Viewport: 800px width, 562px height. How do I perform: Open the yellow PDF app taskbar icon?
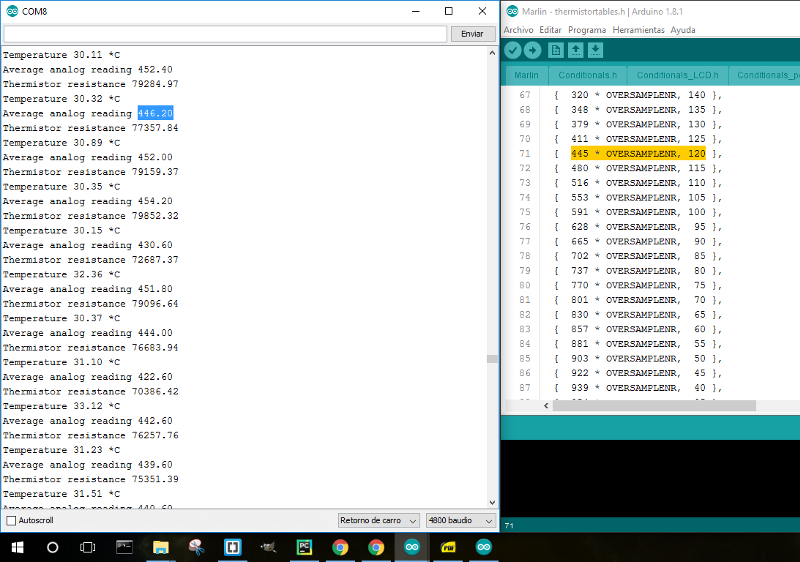[448, 547]
